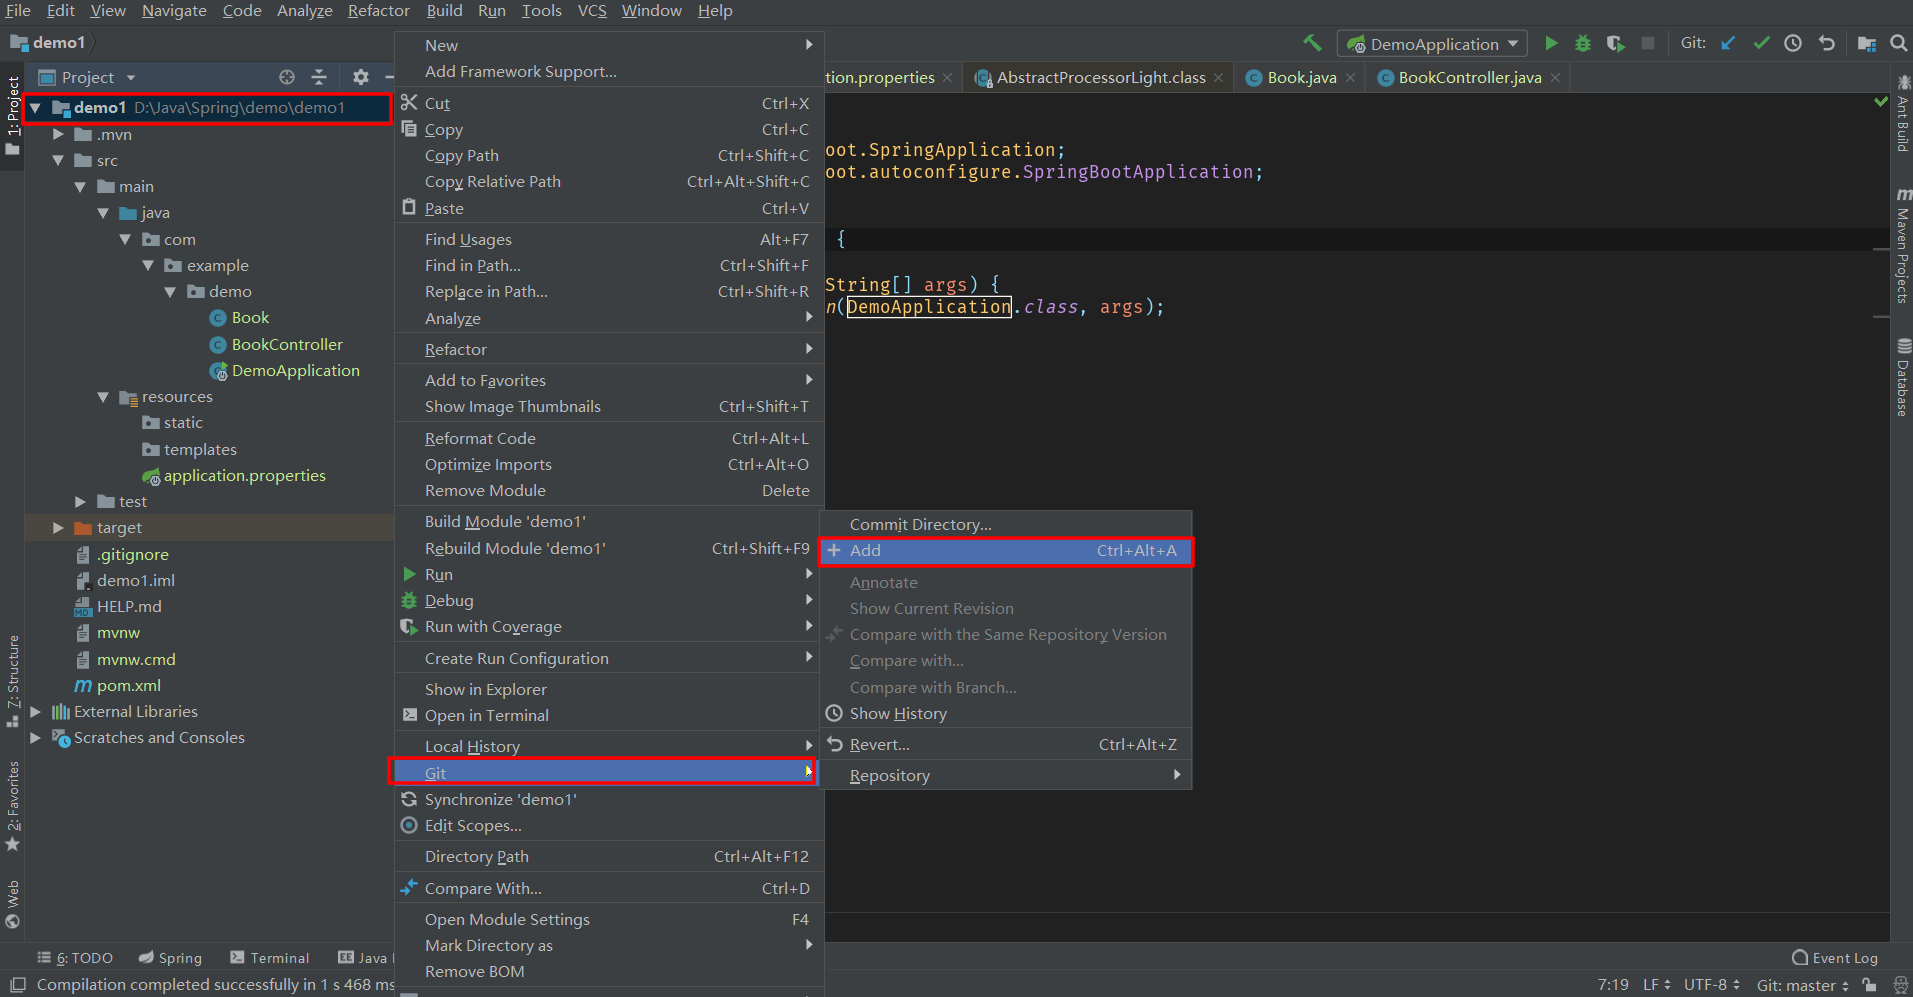Update project with blue Git arrow
1913x997 pixels.
click(x=1728, y=43)
